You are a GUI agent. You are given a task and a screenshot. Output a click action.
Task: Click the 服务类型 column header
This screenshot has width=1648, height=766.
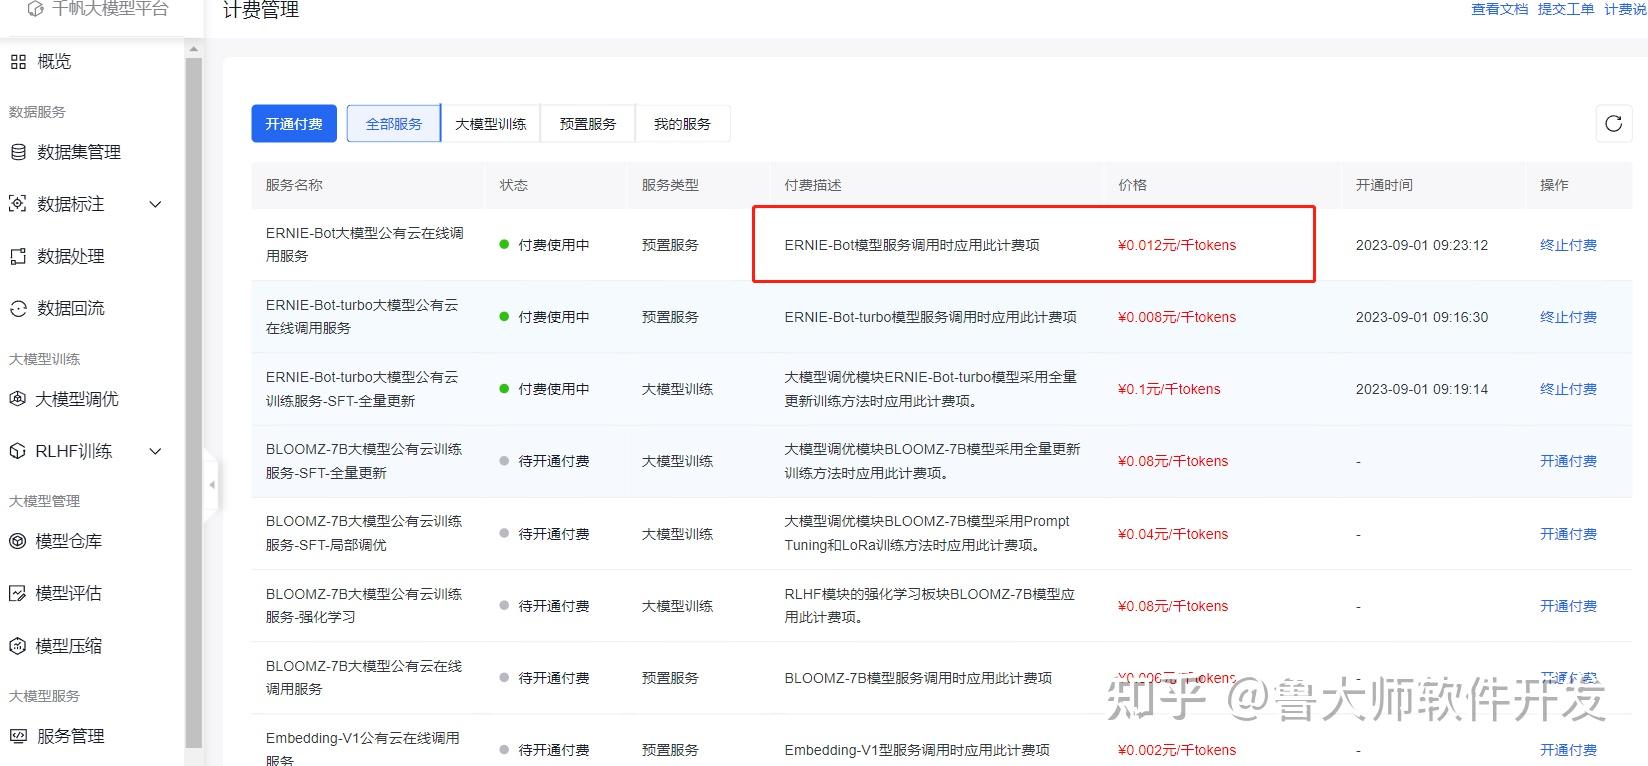point(670,185)
